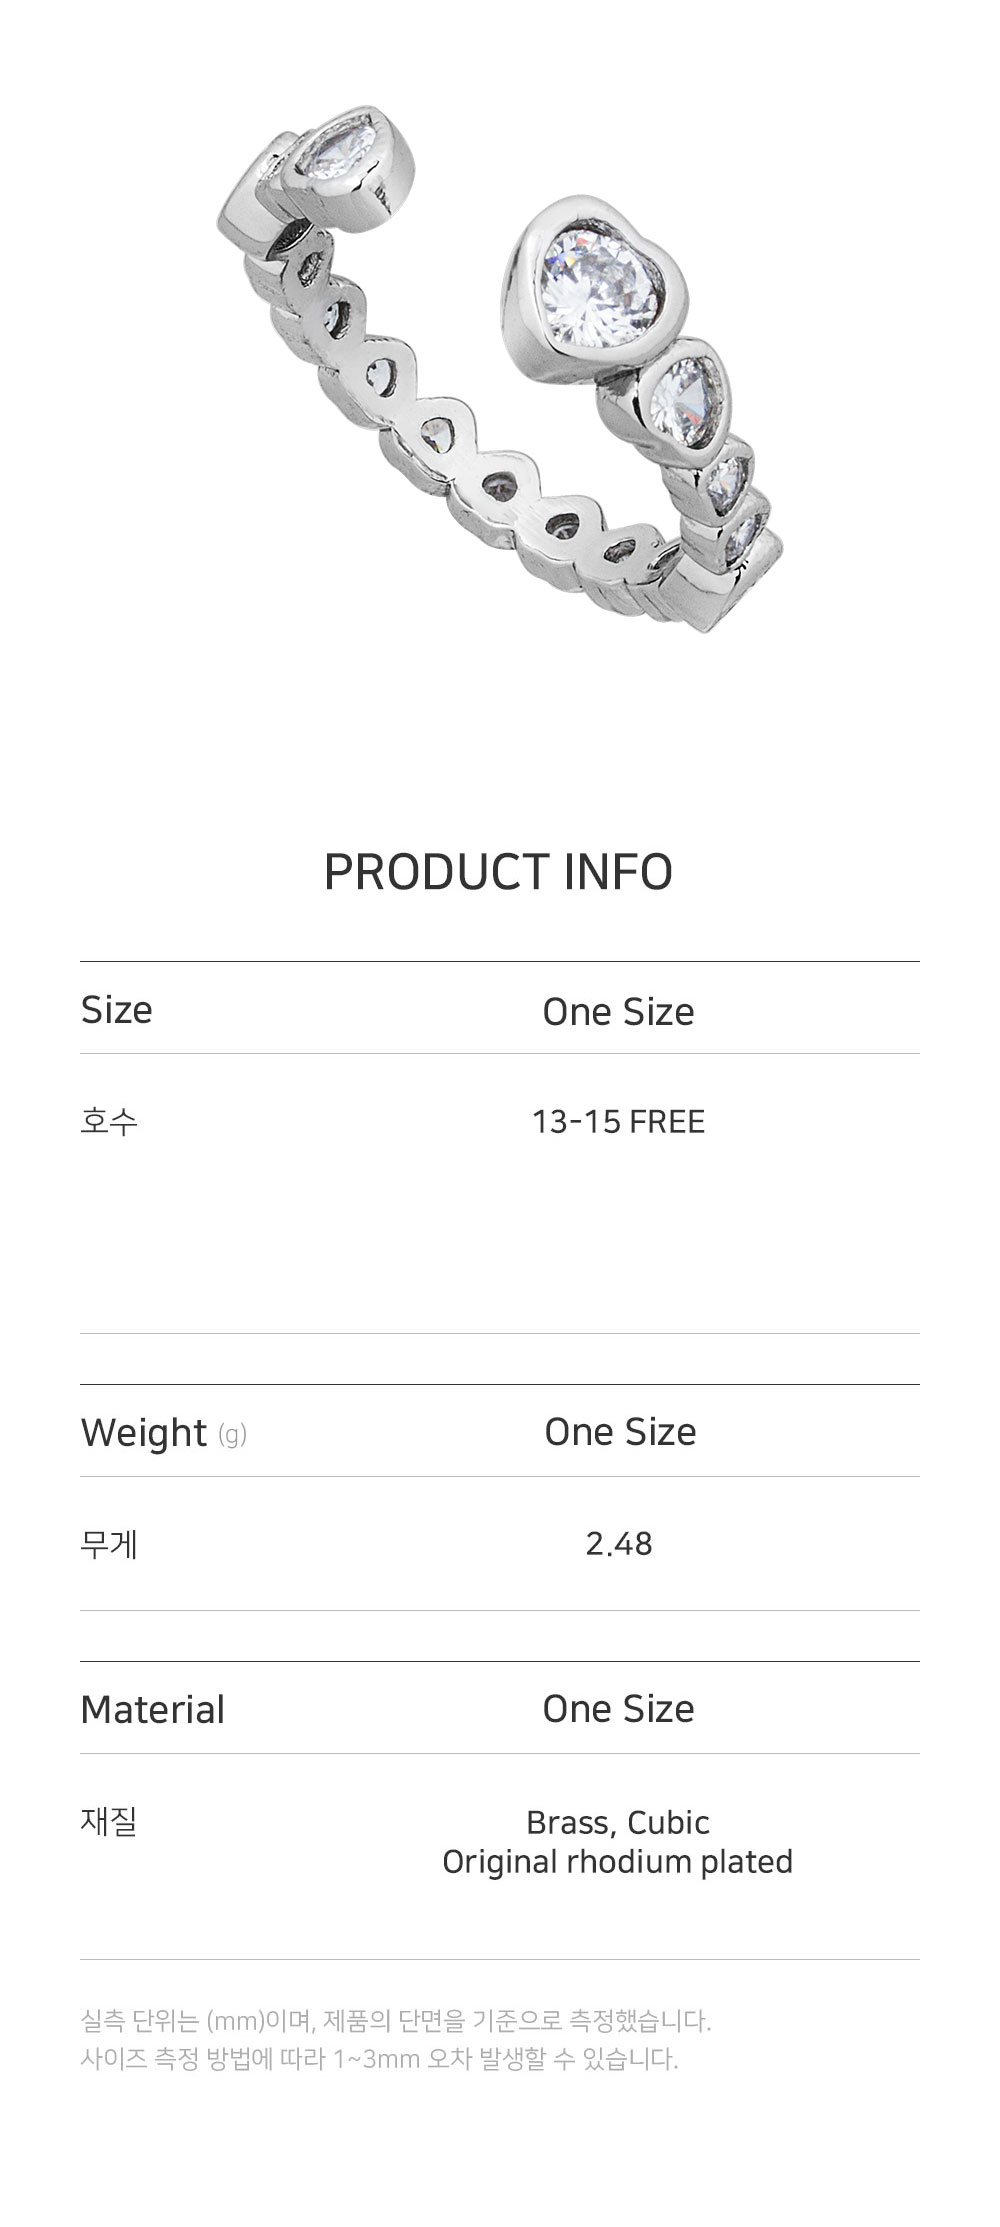Click the PRODUCT INFO heading
The width and height of the screenshot is (1000, 2227).
pyautogui.click(x=498, y=872)
